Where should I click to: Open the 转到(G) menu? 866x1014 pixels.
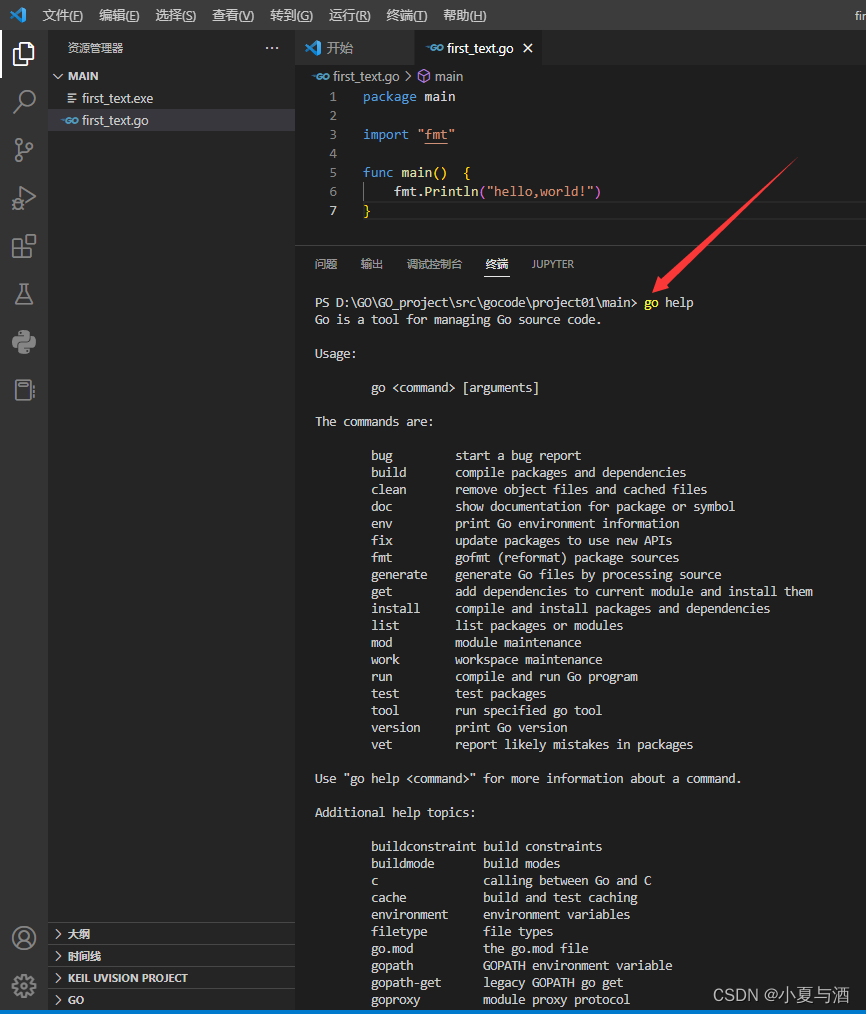point(291,15)
